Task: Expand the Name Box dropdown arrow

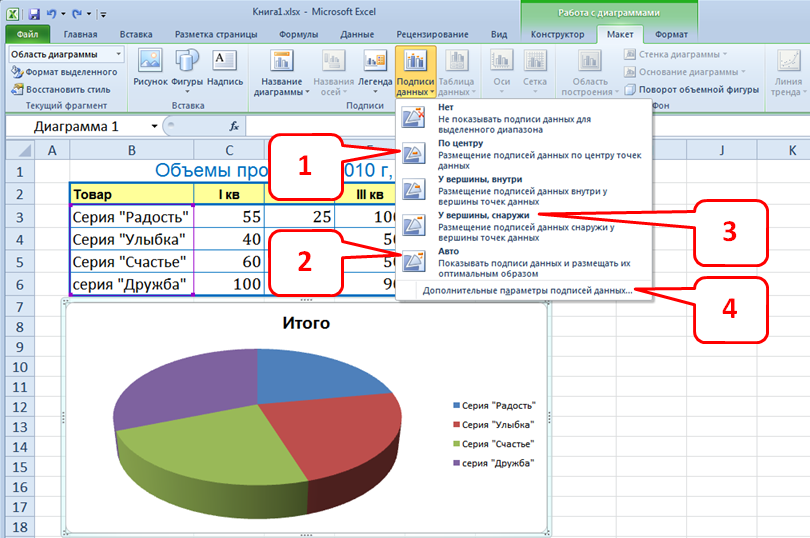Action: click(x=154, y=127)
